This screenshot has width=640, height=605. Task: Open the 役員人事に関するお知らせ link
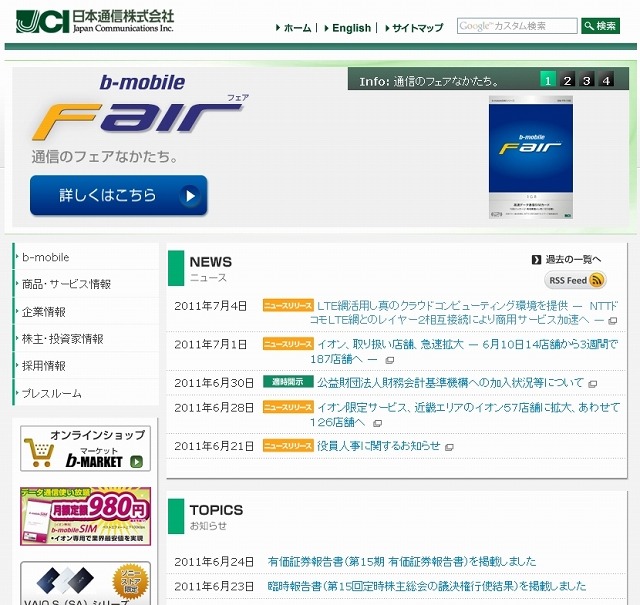click(x=378, y=445)
